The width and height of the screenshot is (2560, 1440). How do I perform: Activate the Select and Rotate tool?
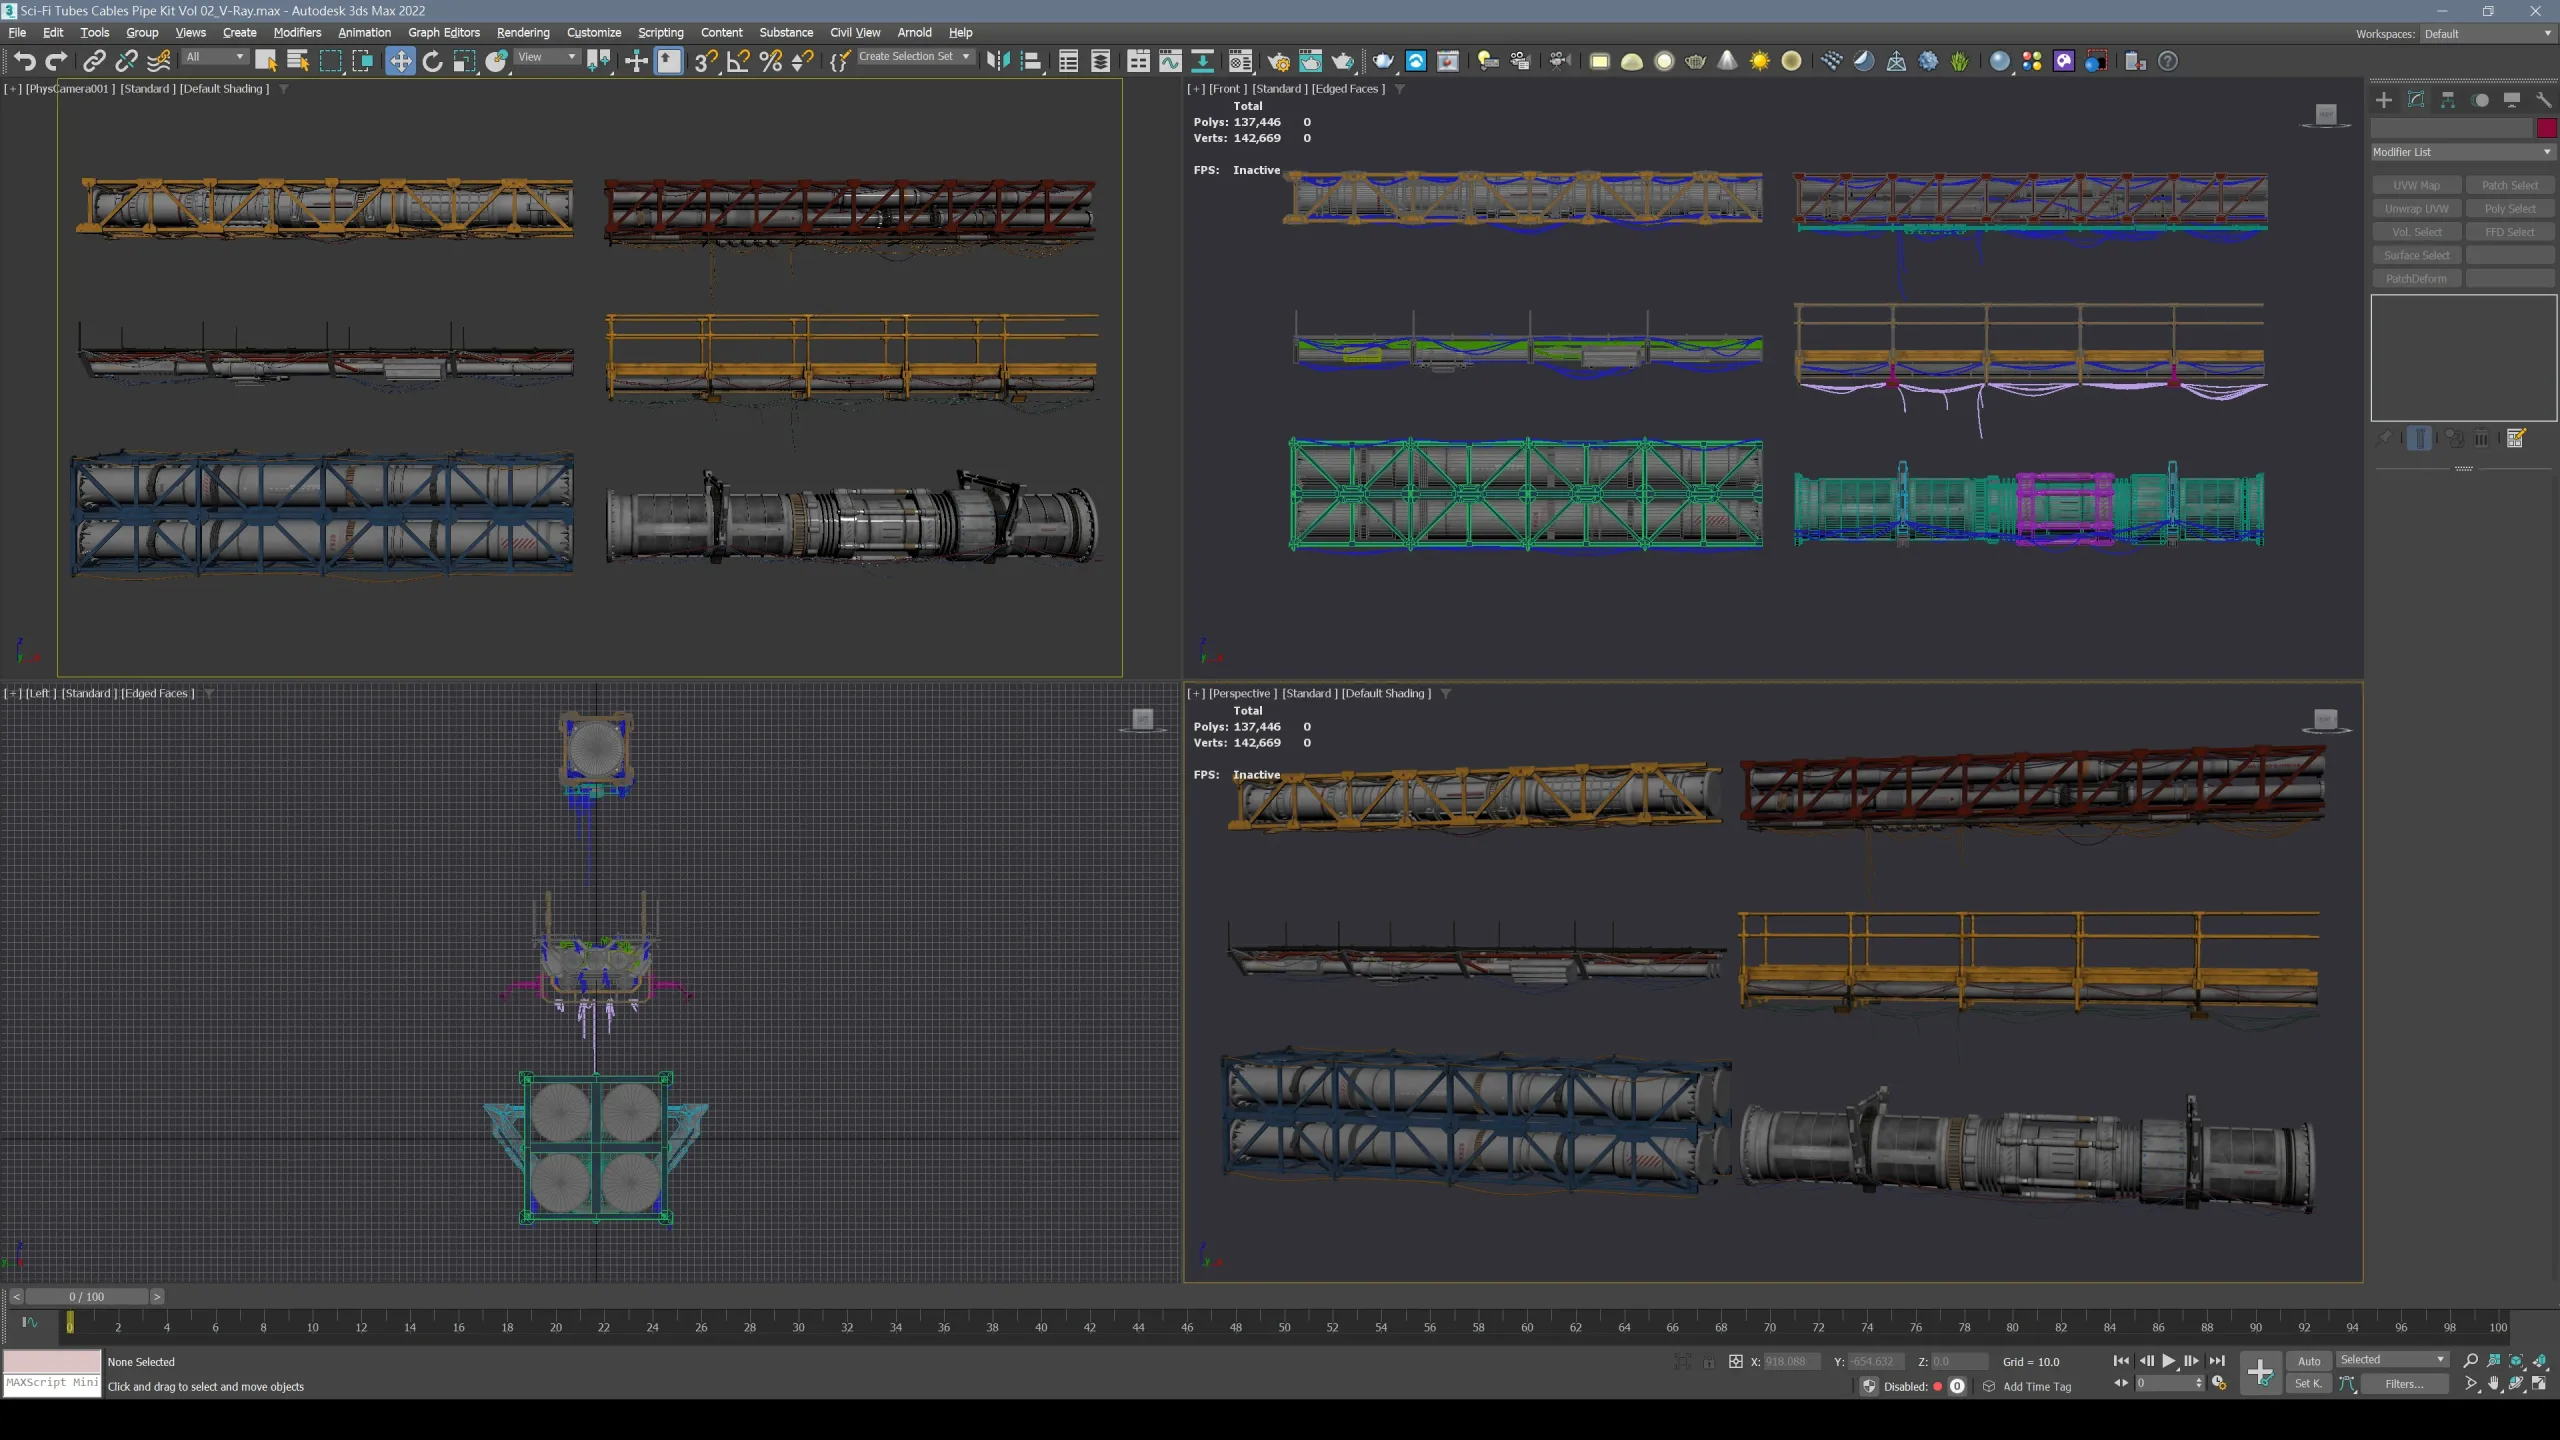(x=431, y=60)
